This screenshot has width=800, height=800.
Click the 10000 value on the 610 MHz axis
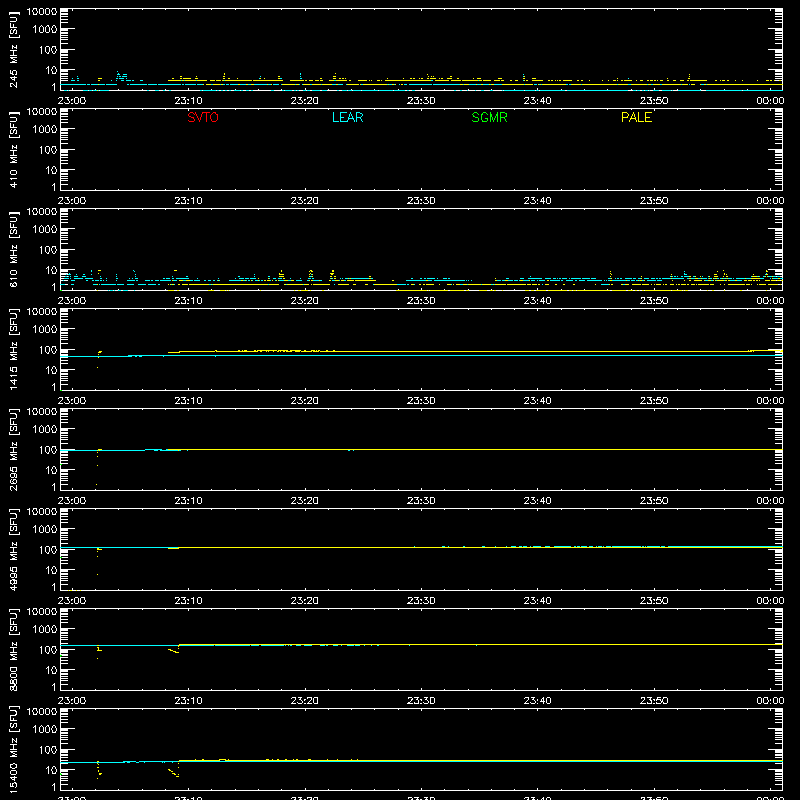42,212
